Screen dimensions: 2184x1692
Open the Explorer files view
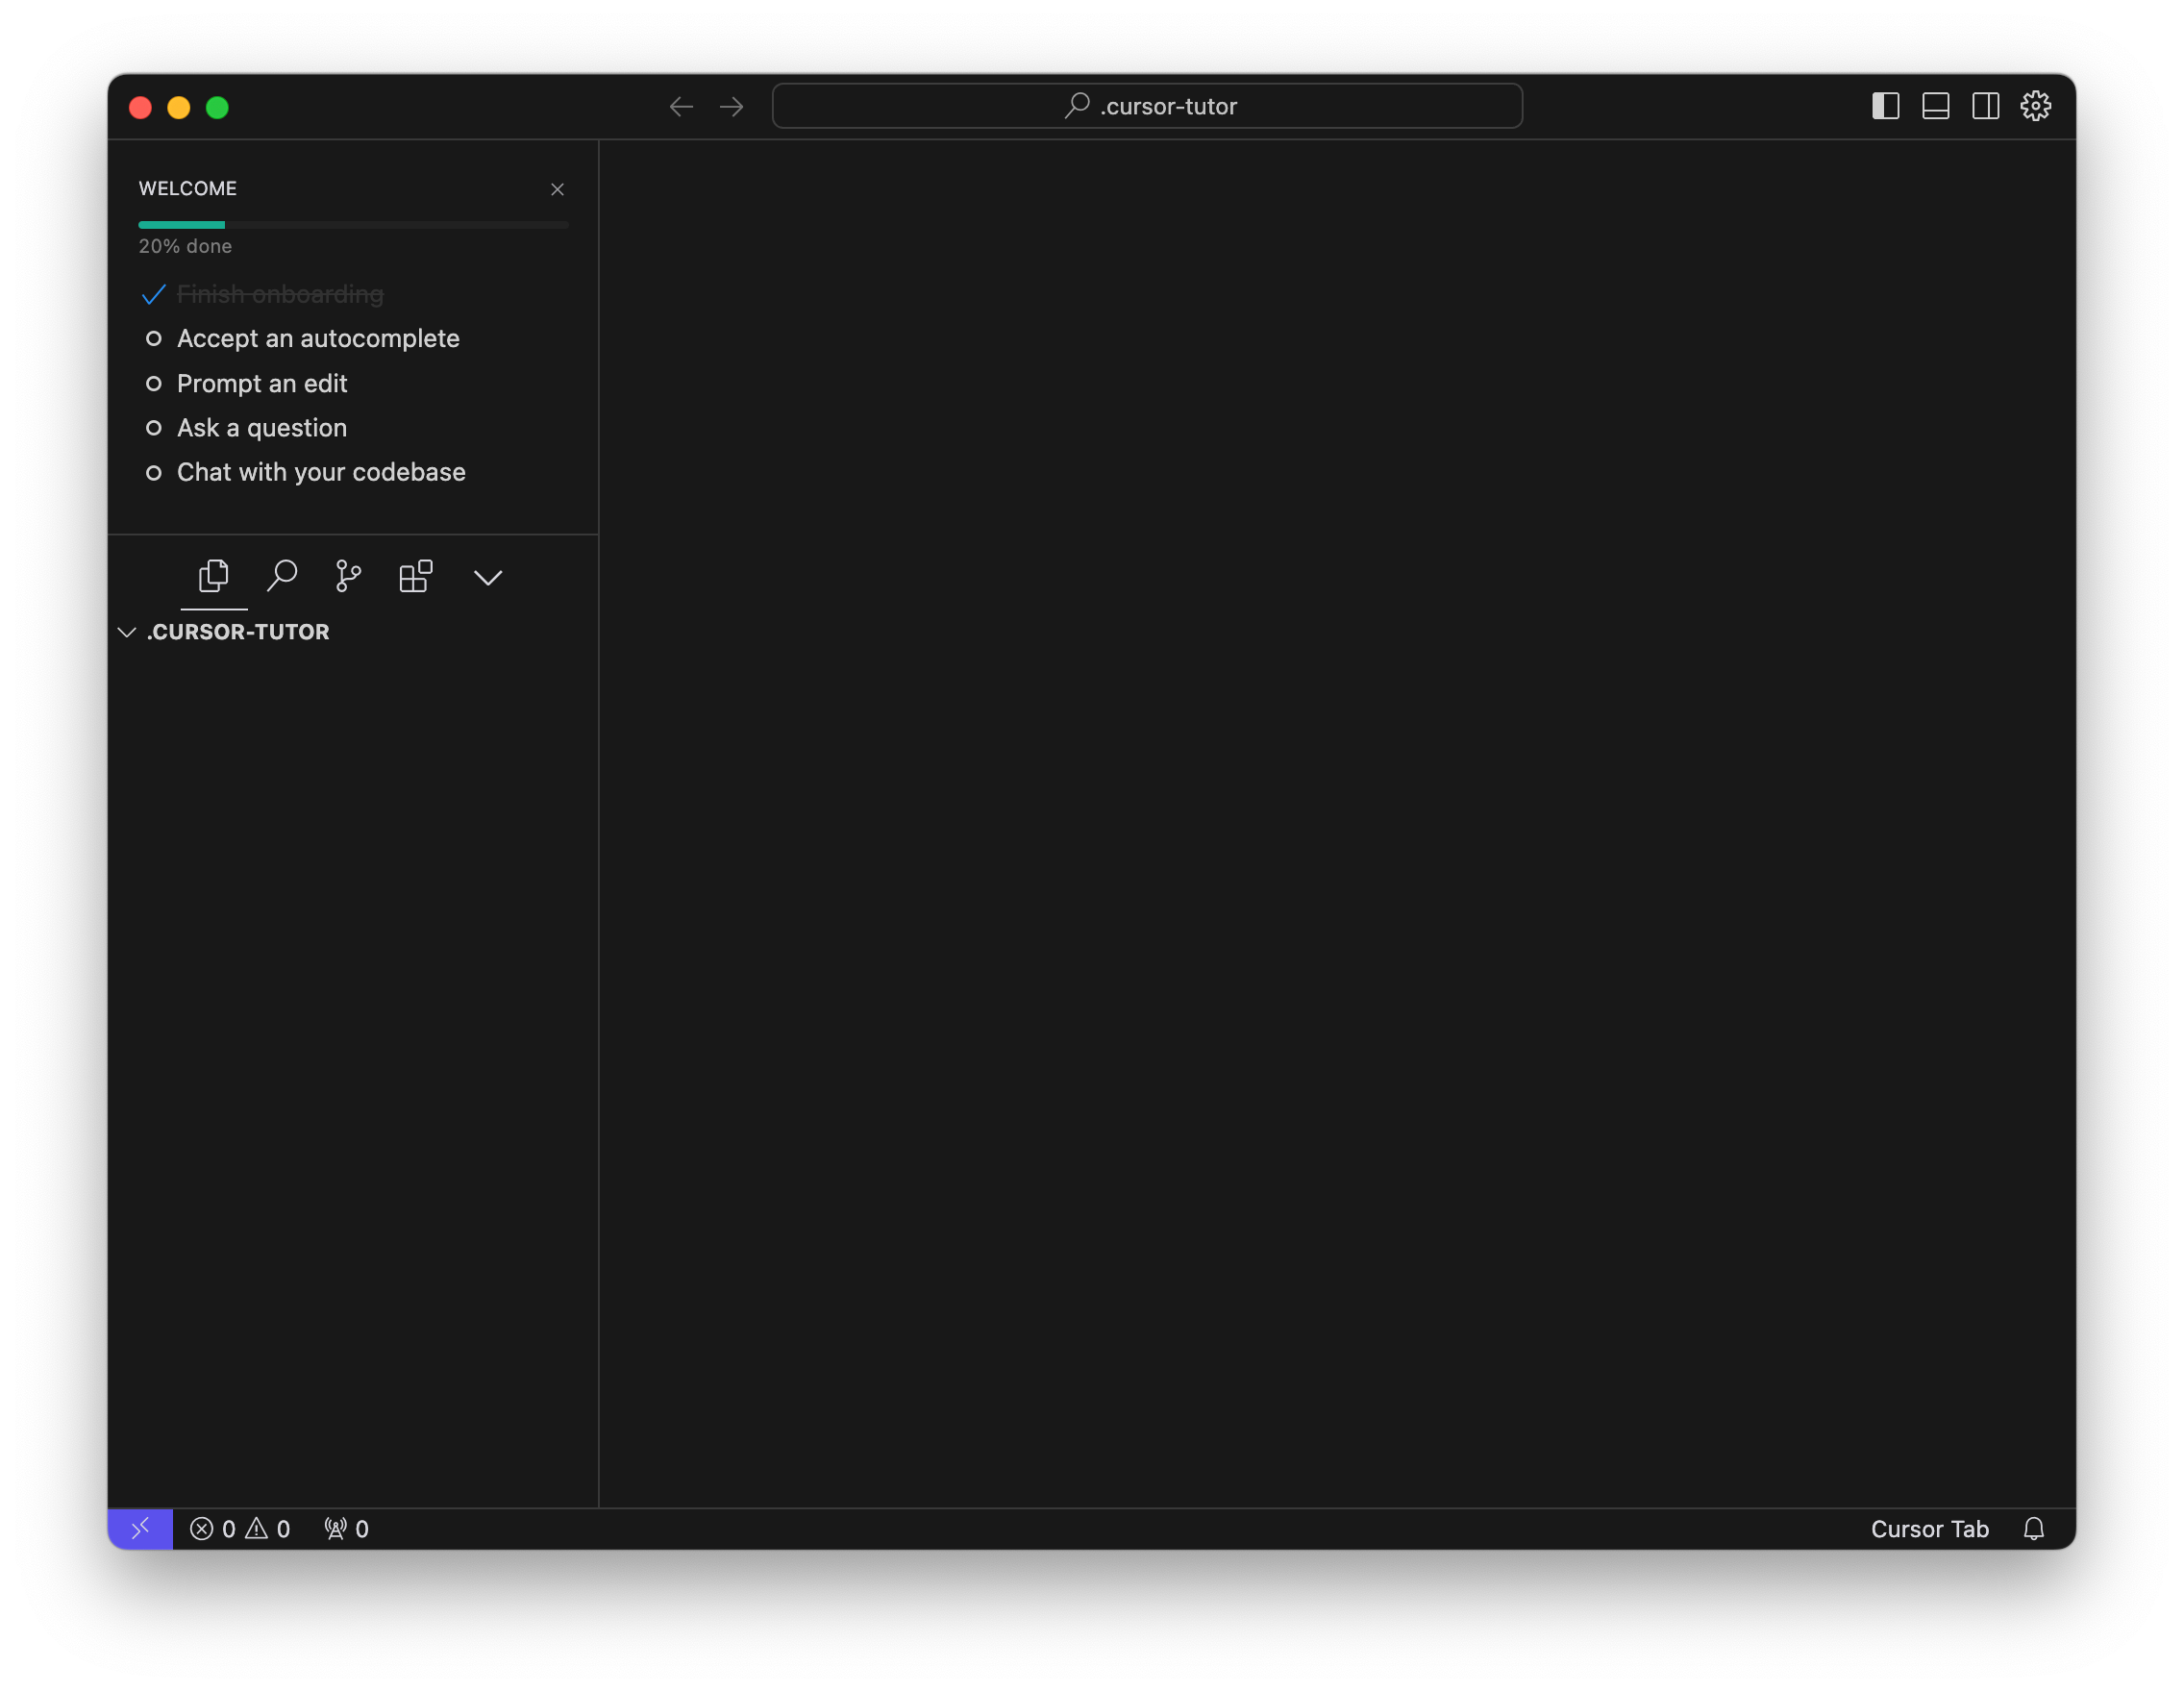coord(214,576)
